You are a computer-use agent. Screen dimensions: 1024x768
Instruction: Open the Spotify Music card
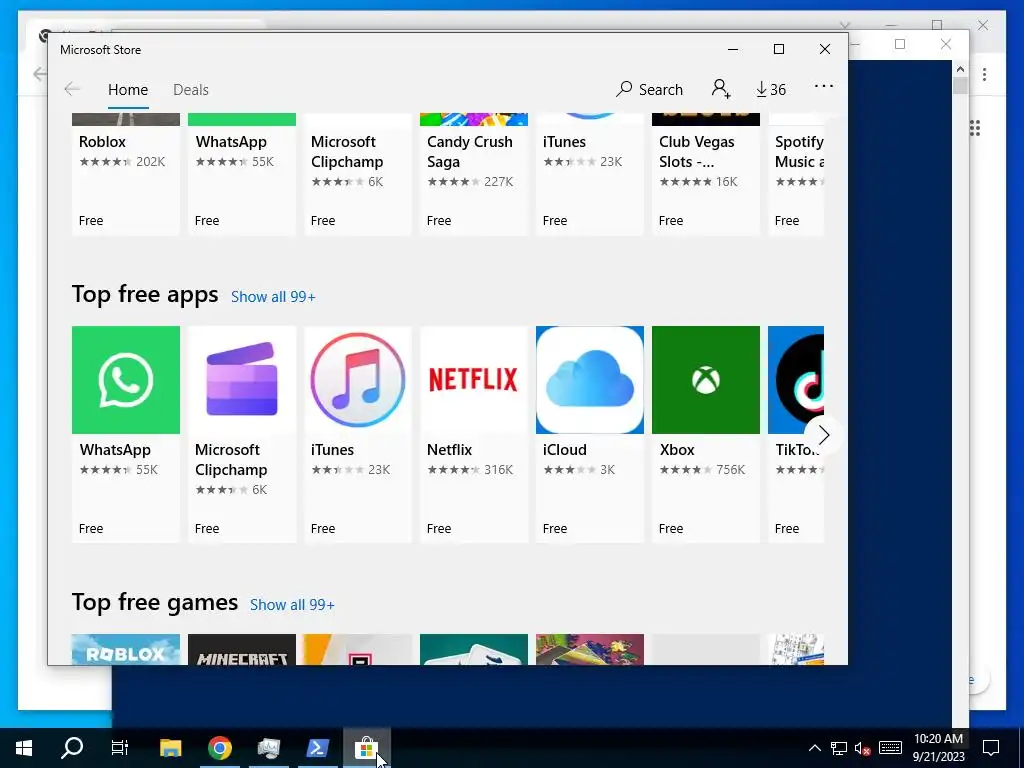coord(796,174)
